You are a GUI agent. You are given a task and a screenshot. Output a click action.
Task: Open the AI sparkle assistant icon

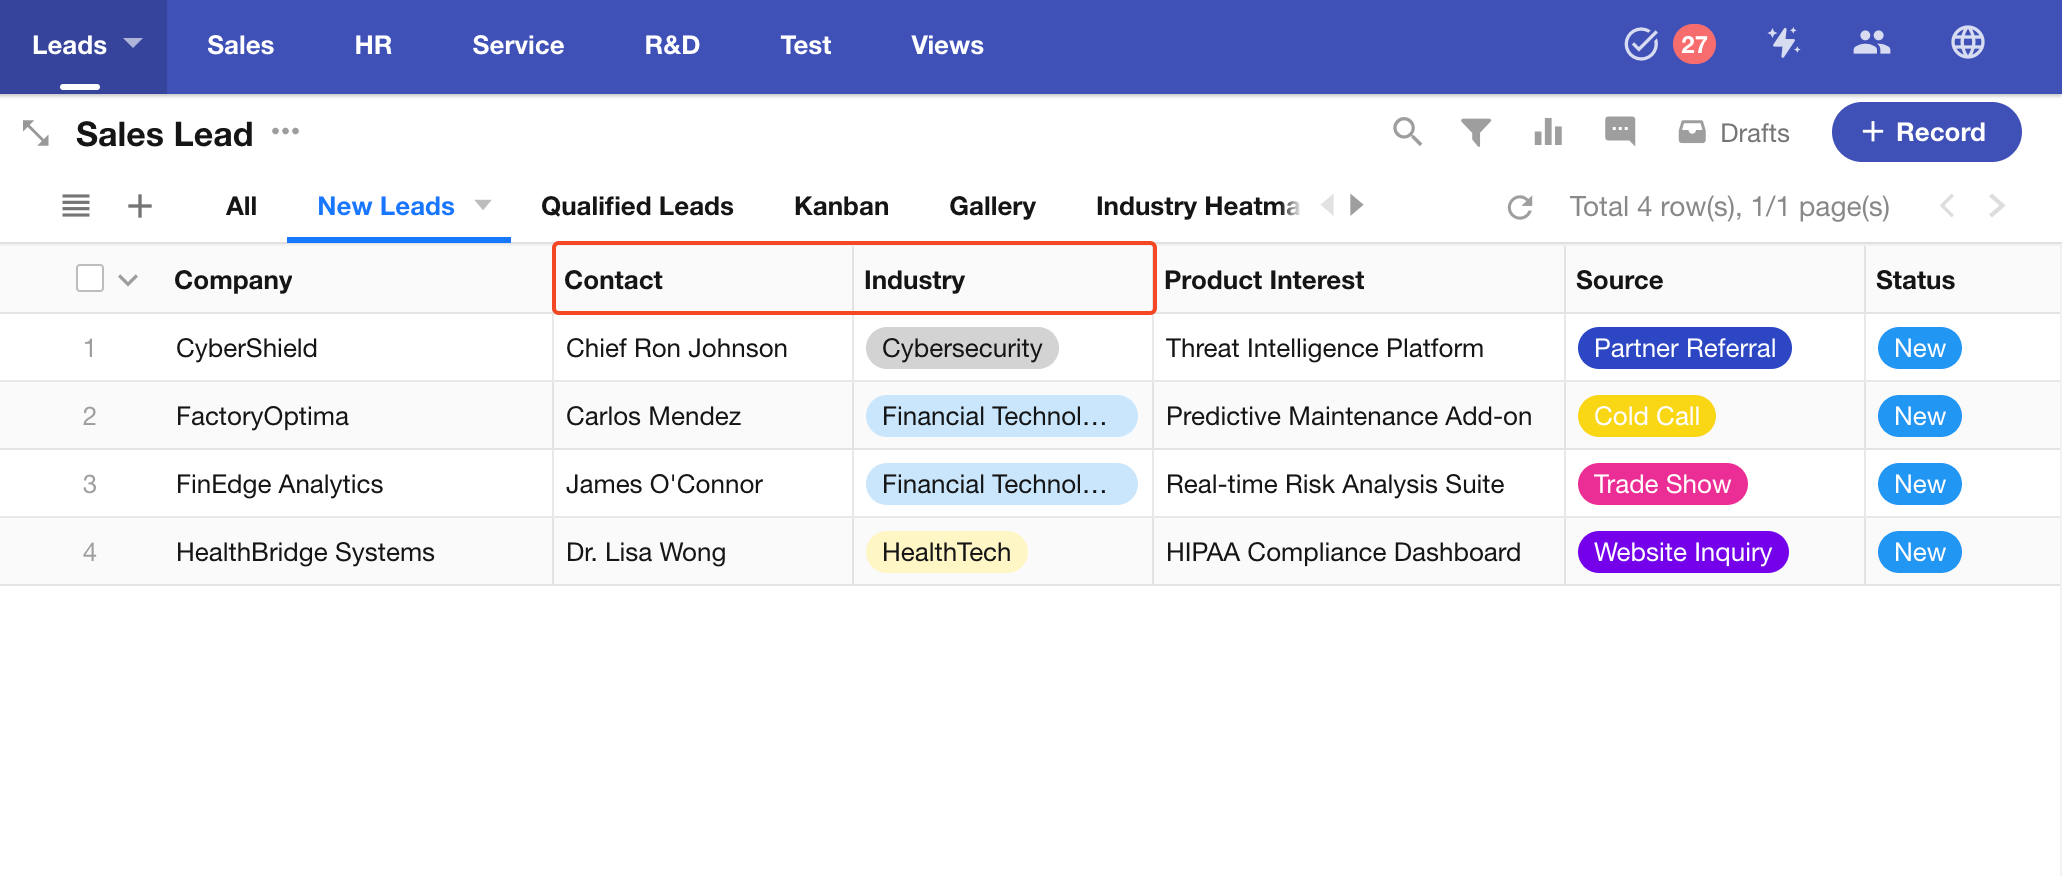1783,43
